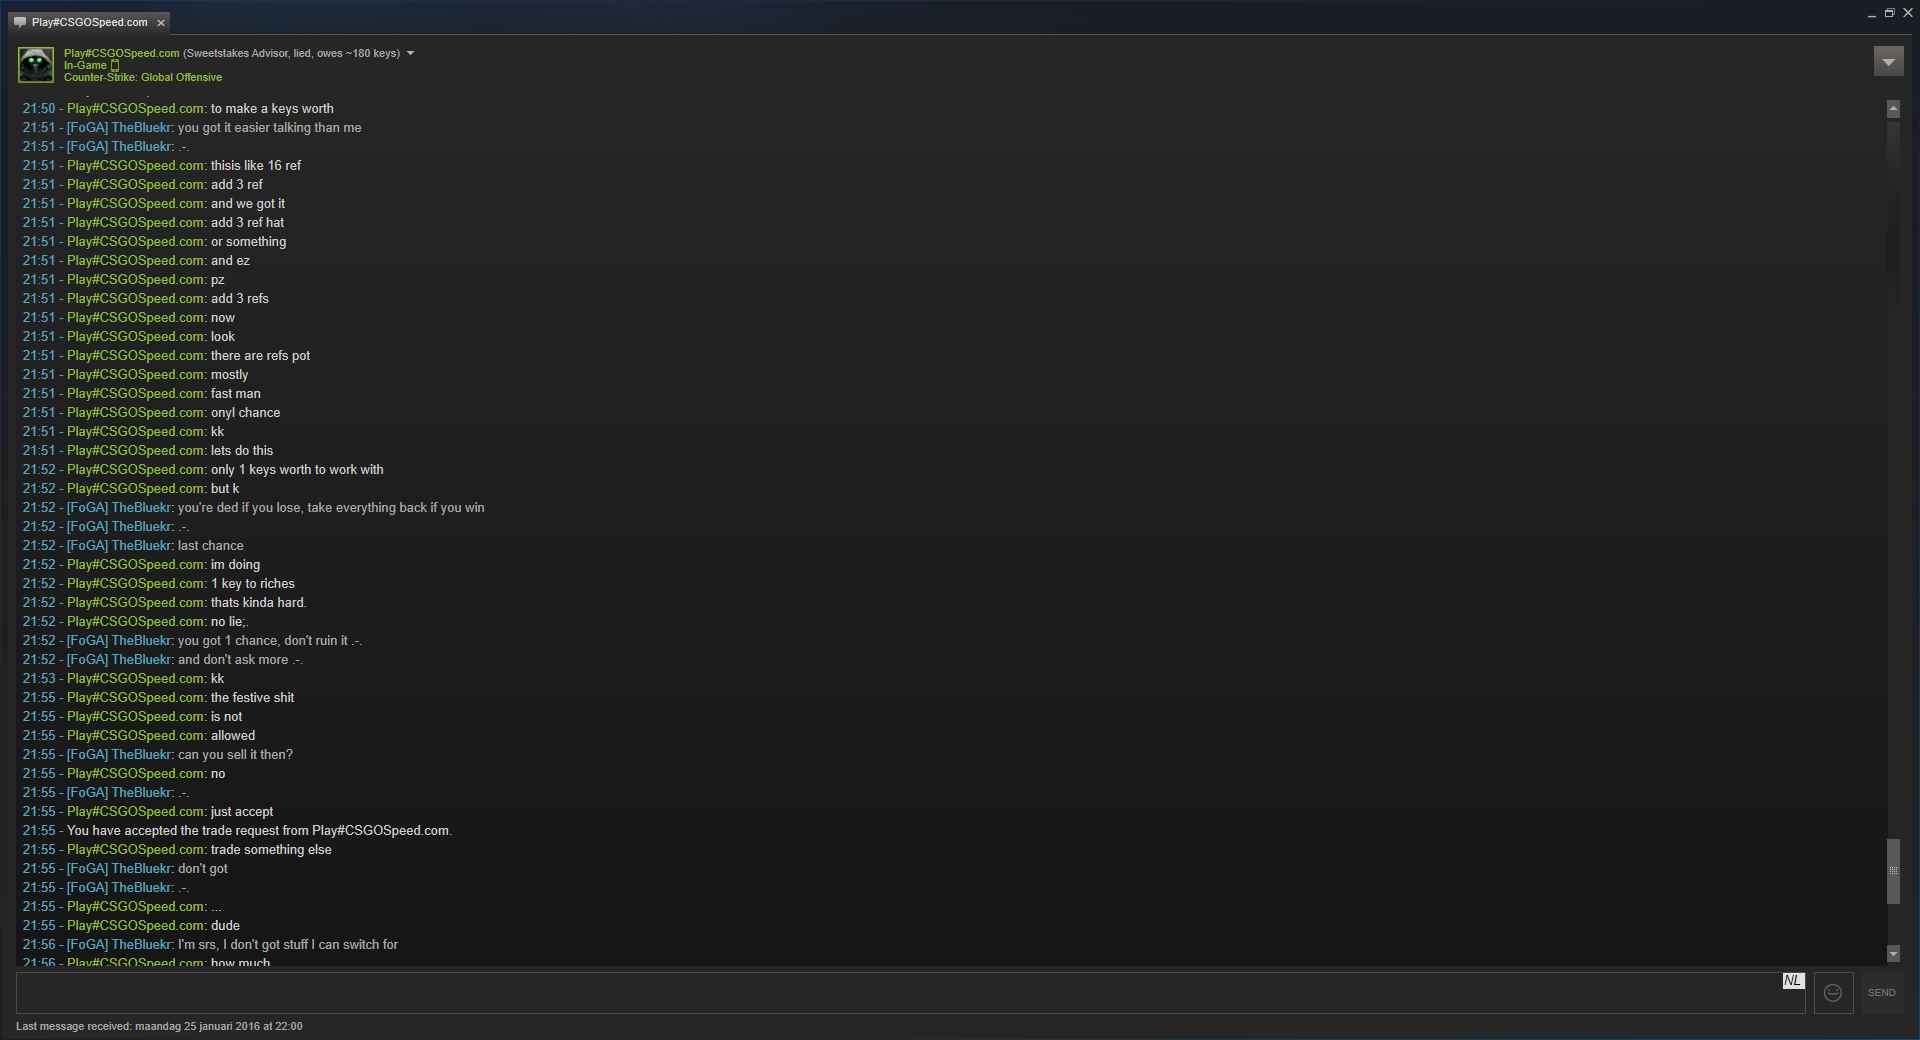
Task: Click the scrollbar up arrow
Action: pos(1893,109)
